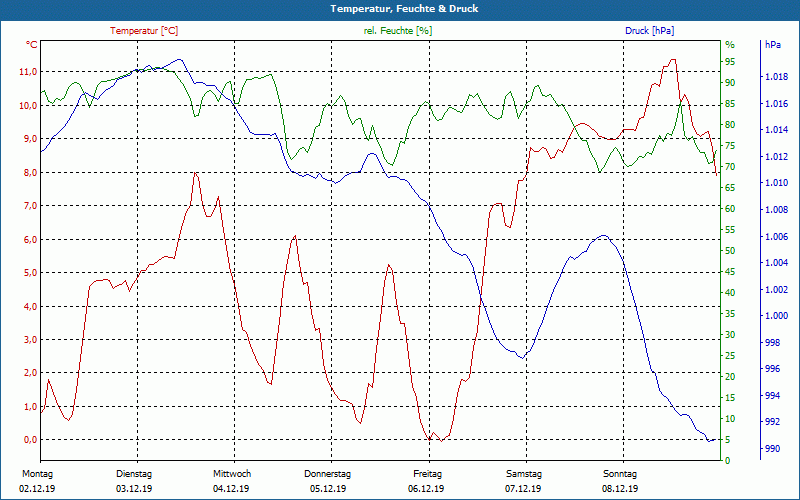800x500 pixels.
Task: Click the '1.012' pressure axis value
Action: 777,157
